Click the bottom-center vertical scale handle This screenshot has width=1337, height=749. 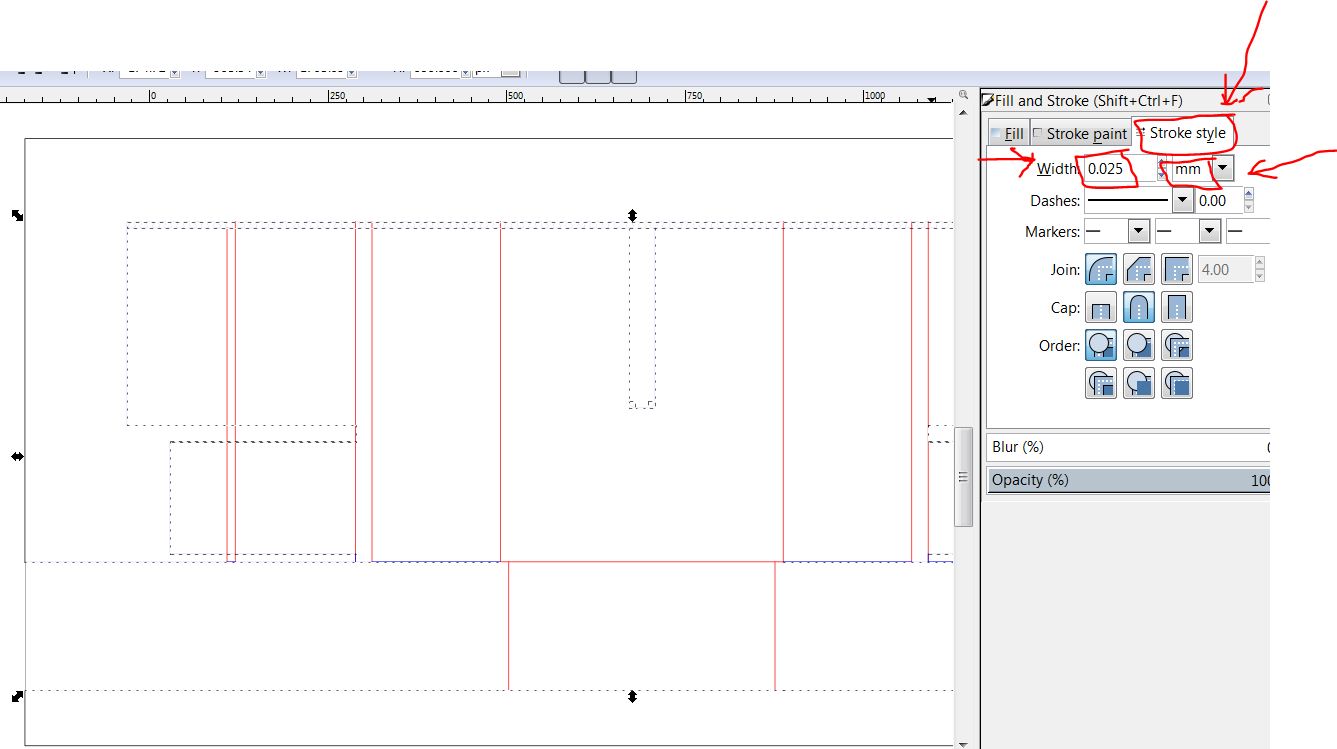(x=632, y=696)
